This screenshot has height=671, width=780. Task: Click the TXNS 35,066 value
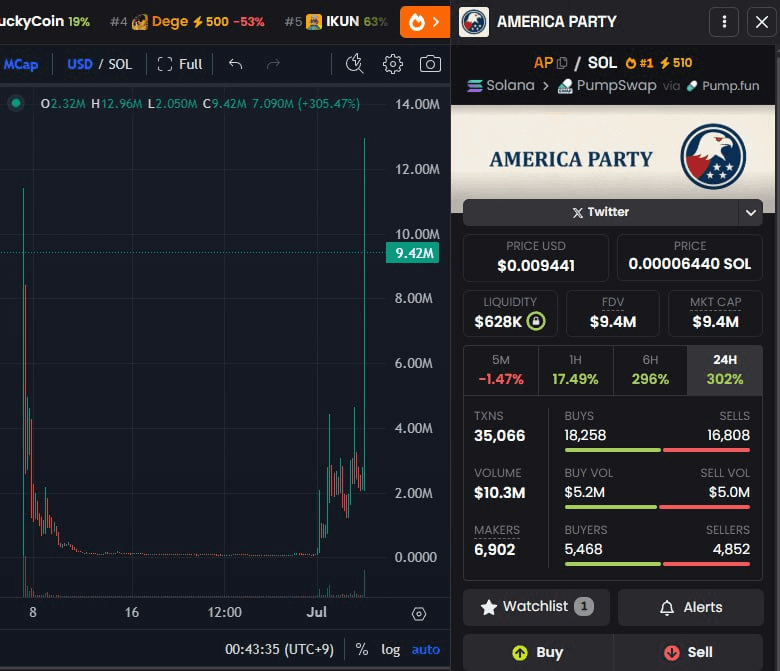tap(499, 436)
